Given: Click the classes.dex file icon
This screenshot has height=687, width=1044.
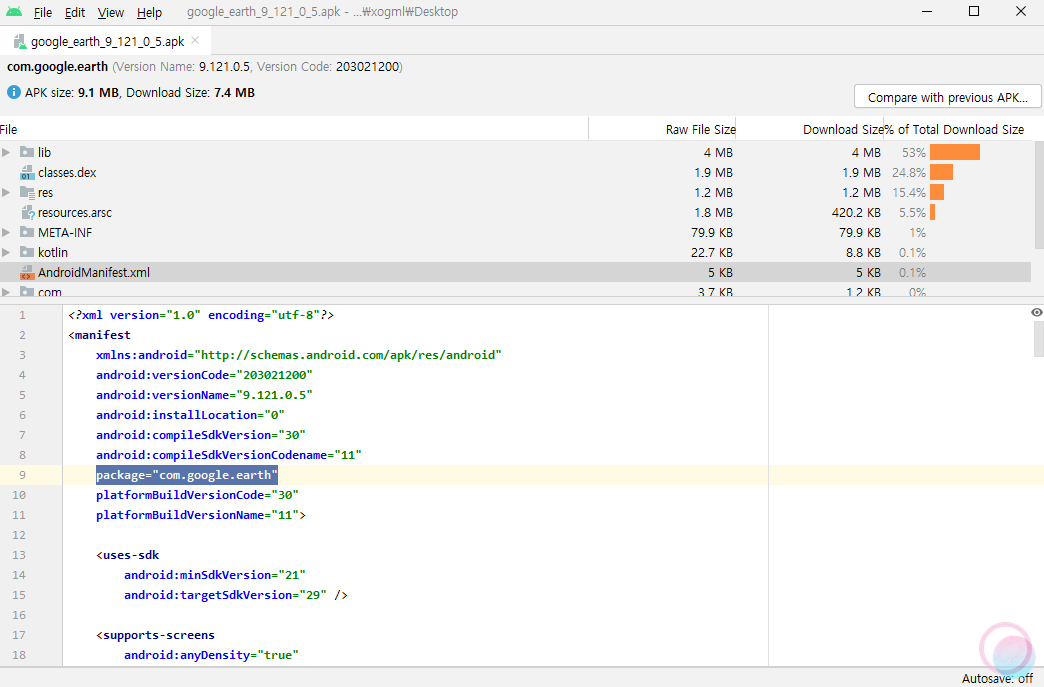Looking at the screenshot, I should [27, 172].
